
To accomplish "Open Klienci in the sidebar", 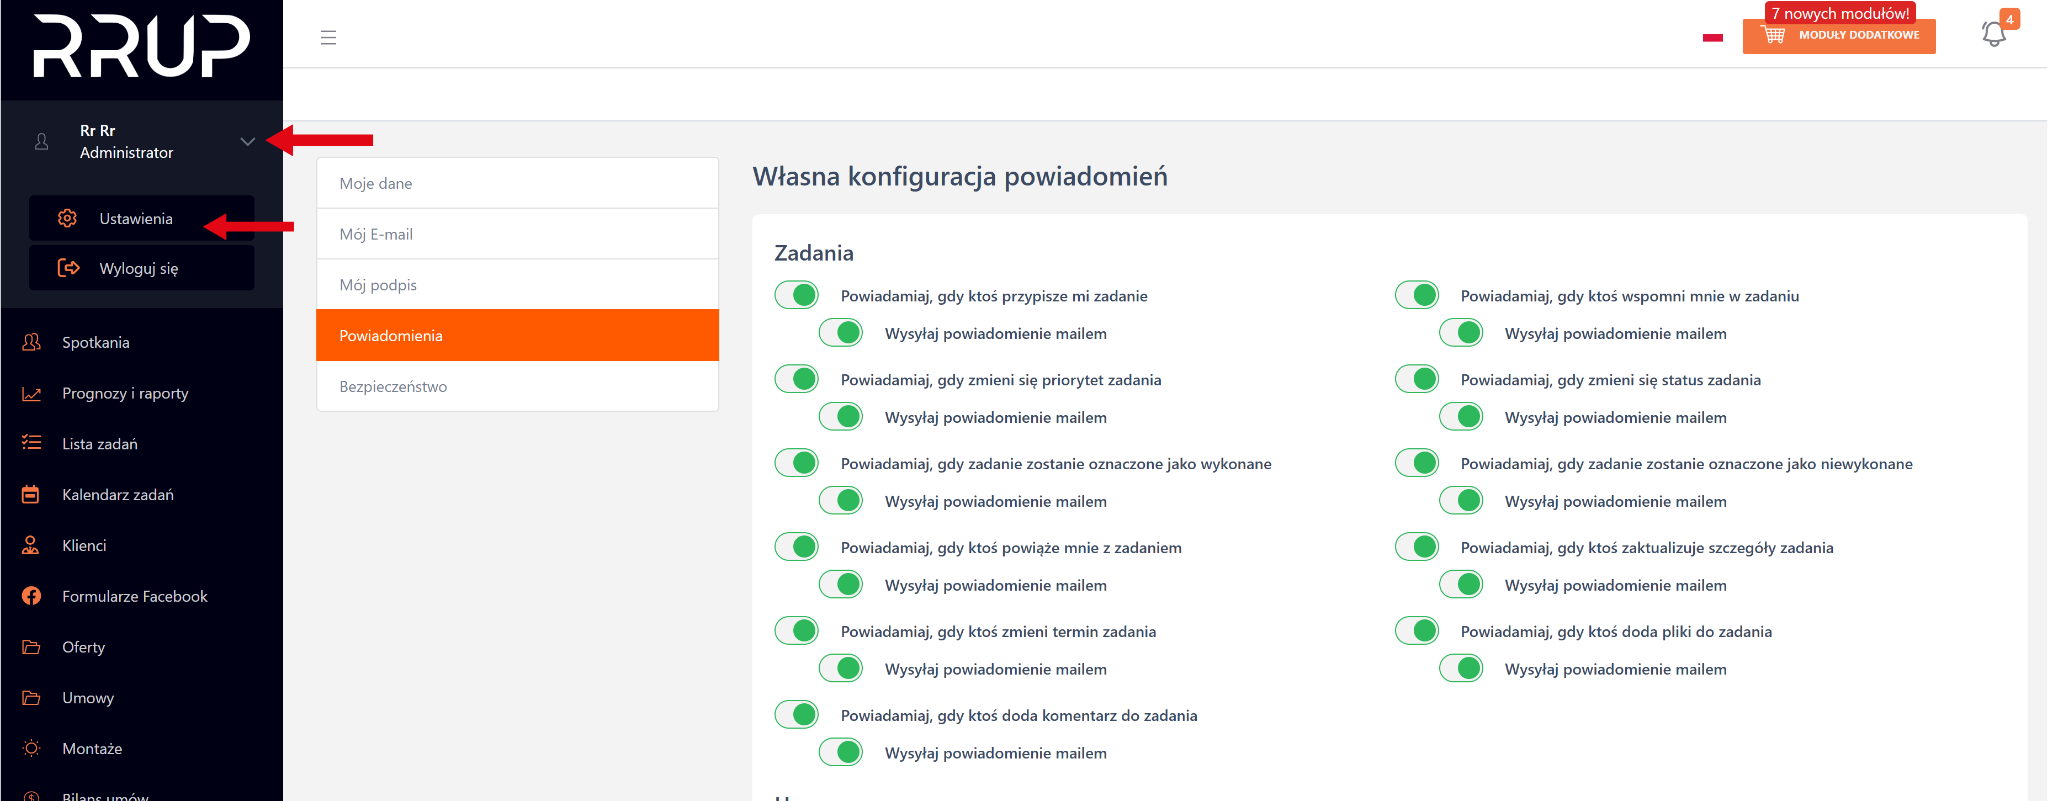I will click(84, 545).
